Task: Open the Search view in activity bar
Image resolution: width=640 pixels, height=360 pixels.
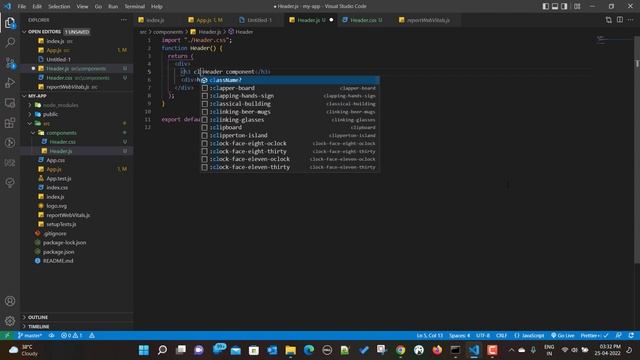Action: (x=10, y=42)
